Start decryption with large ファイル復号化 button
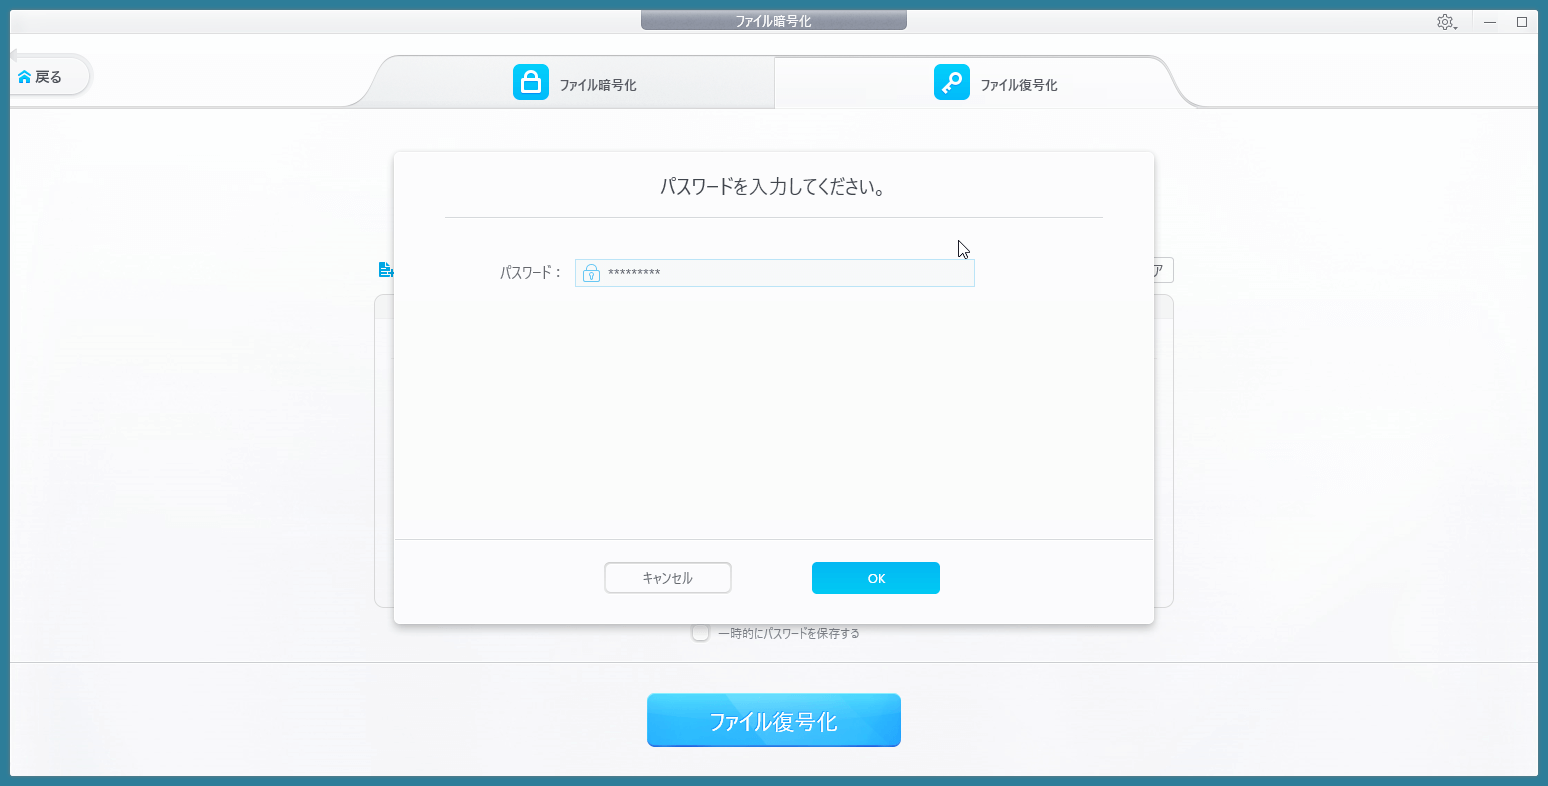 tap(774, 720)
